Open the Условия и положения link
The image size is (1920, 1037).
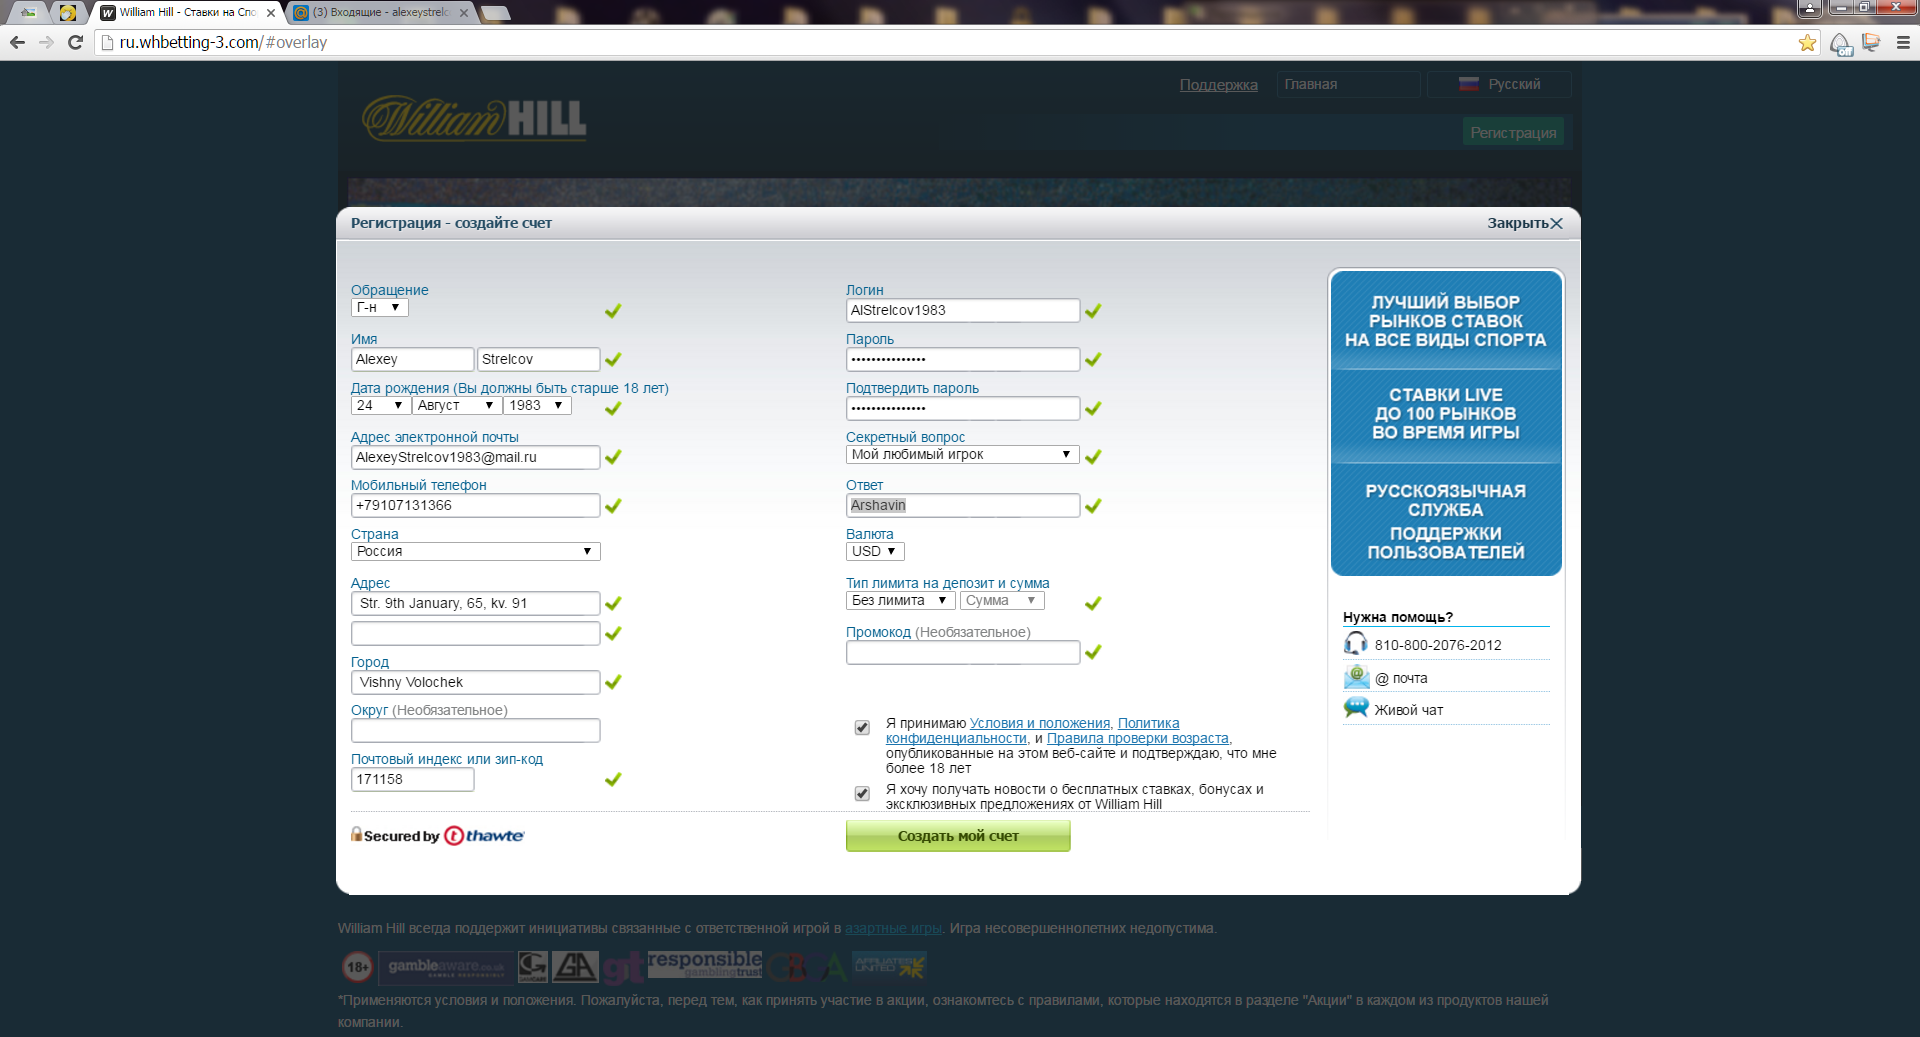pos(1040,723)
